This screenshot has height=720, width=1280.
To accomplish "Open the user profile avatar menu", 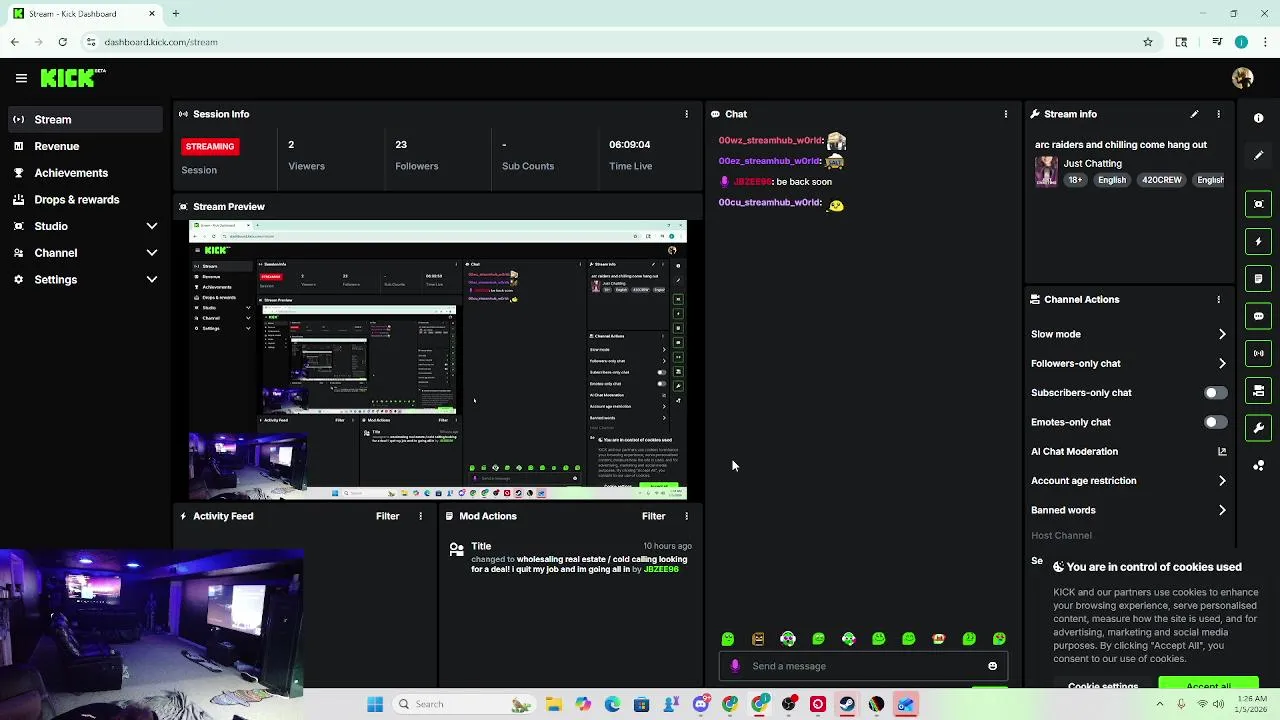I will [x=1243, y=78].
